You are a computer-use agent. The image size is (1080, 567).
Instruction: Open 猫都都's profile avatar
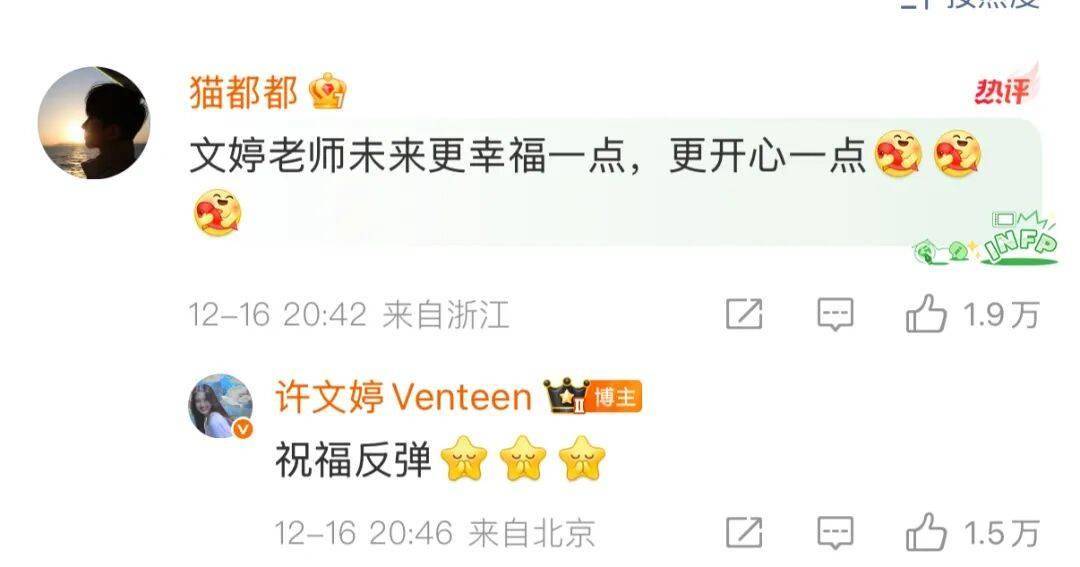[94, 123]
